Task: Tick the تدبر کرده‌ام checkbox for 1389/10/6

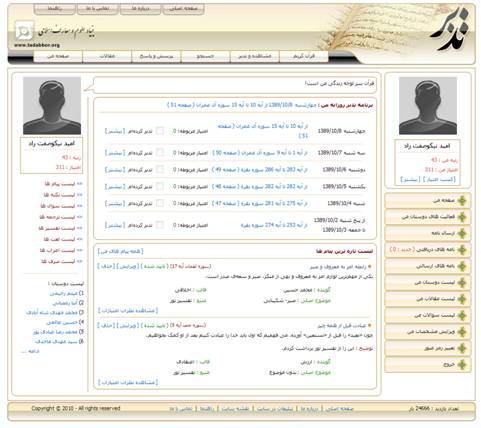Action: click(x=160, y=169)
